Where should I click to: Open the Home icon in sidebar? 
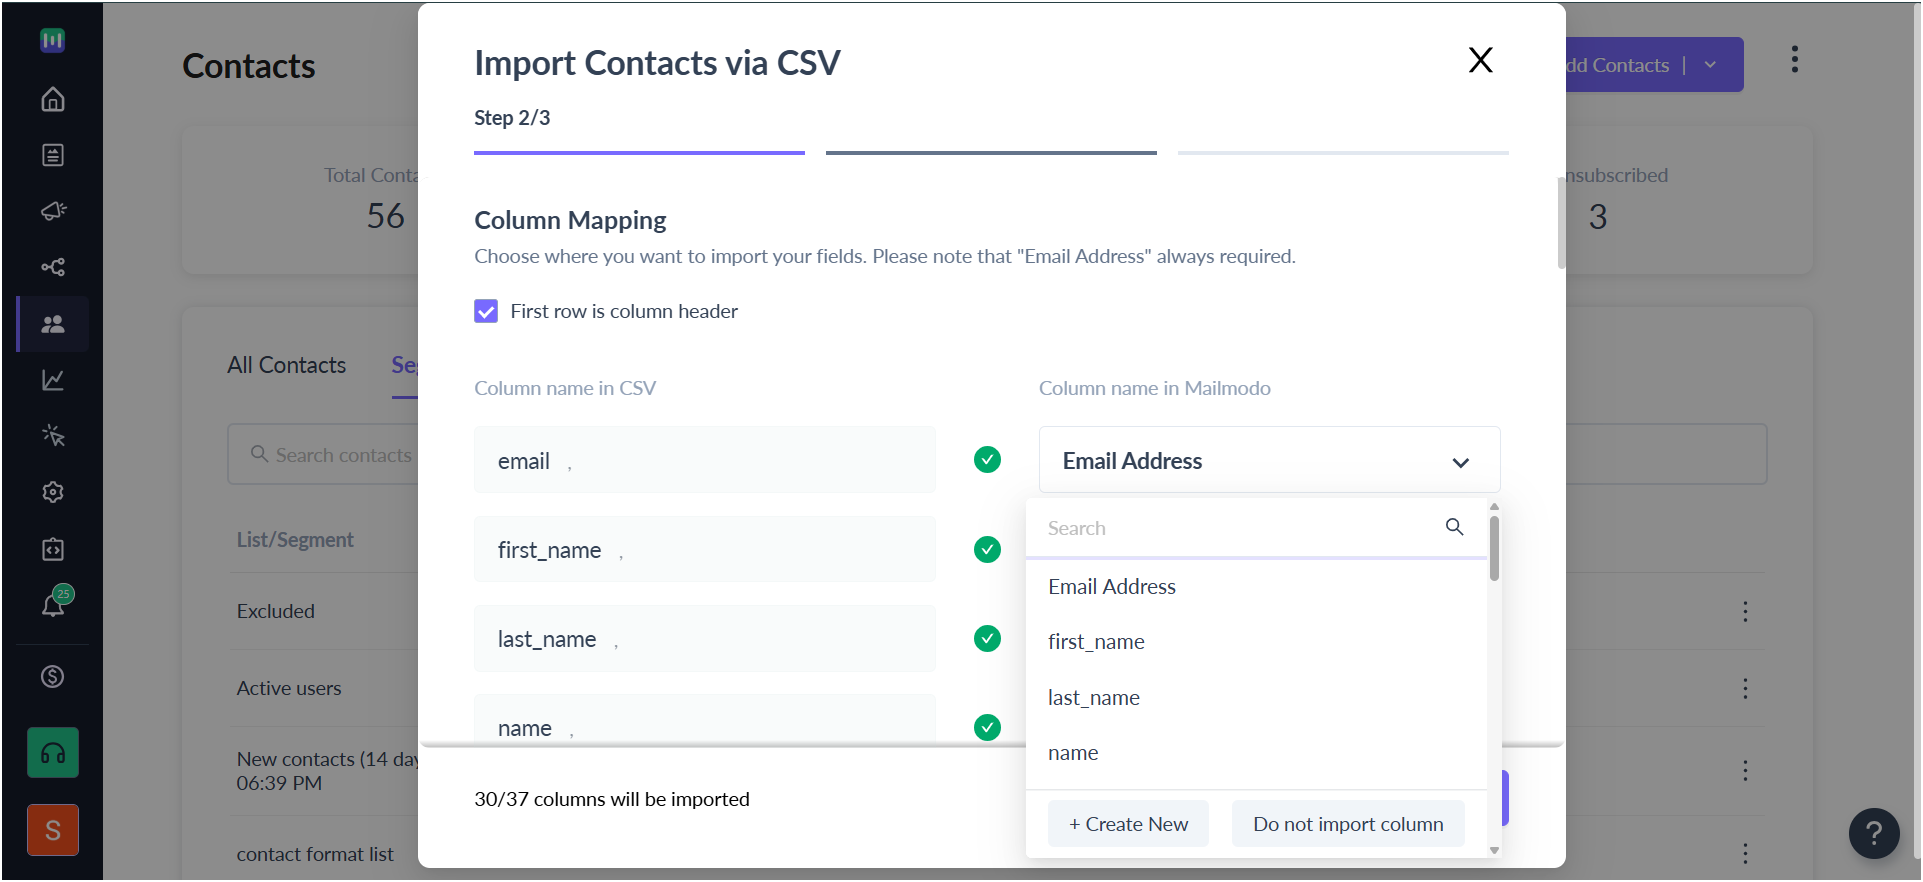pos(53,99)
